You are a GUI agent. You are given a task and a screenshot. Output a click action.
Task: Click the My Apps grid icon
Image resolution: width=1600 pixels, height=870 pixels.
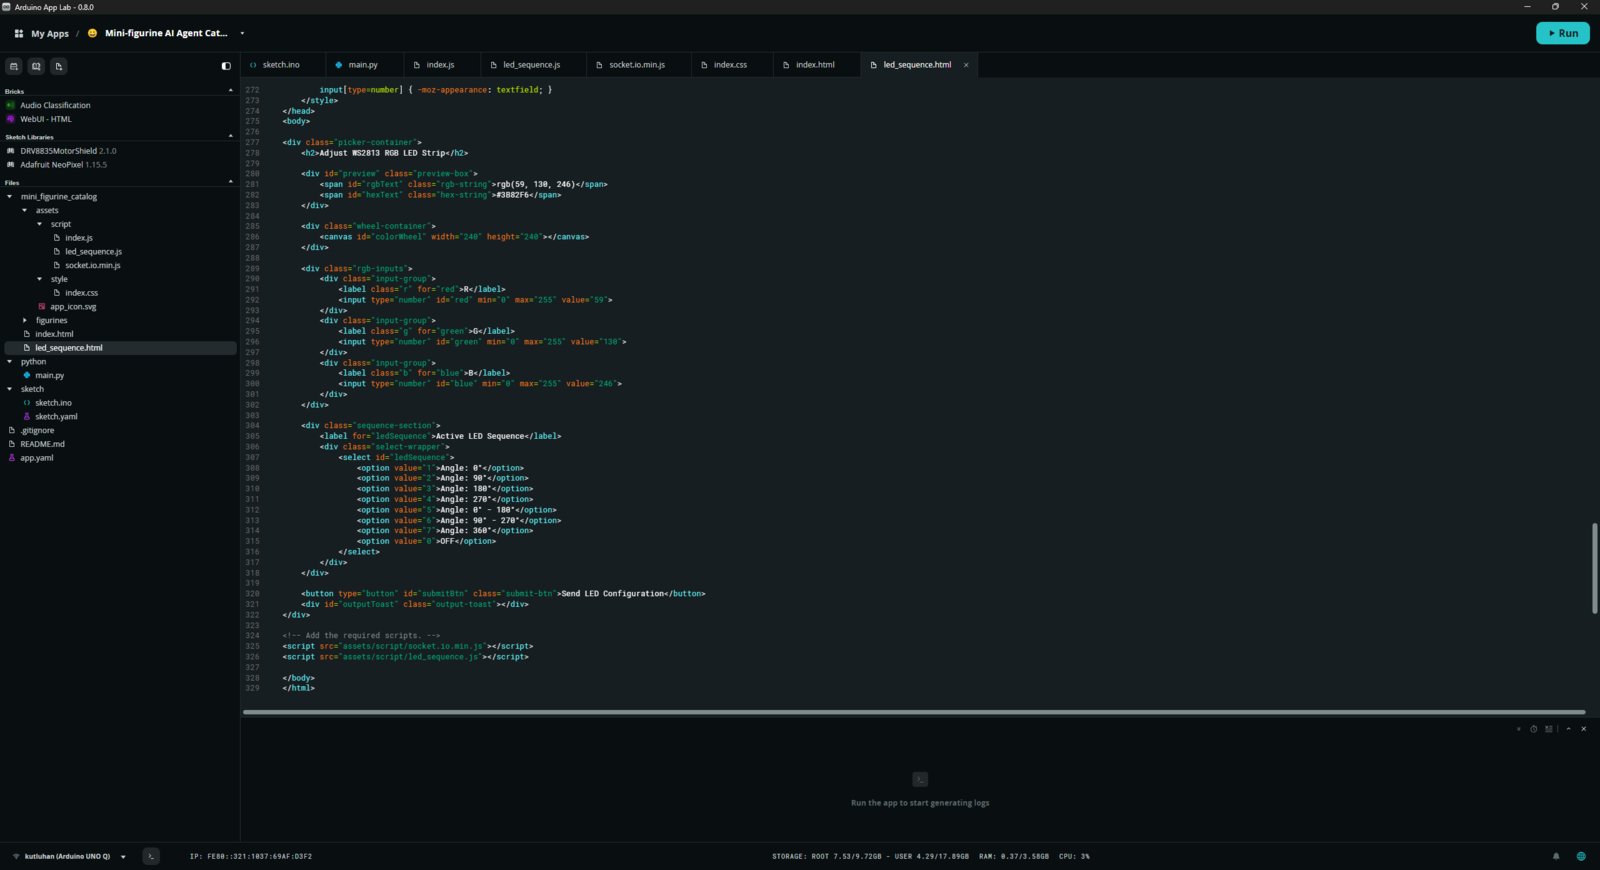click(x=19, y=33)
